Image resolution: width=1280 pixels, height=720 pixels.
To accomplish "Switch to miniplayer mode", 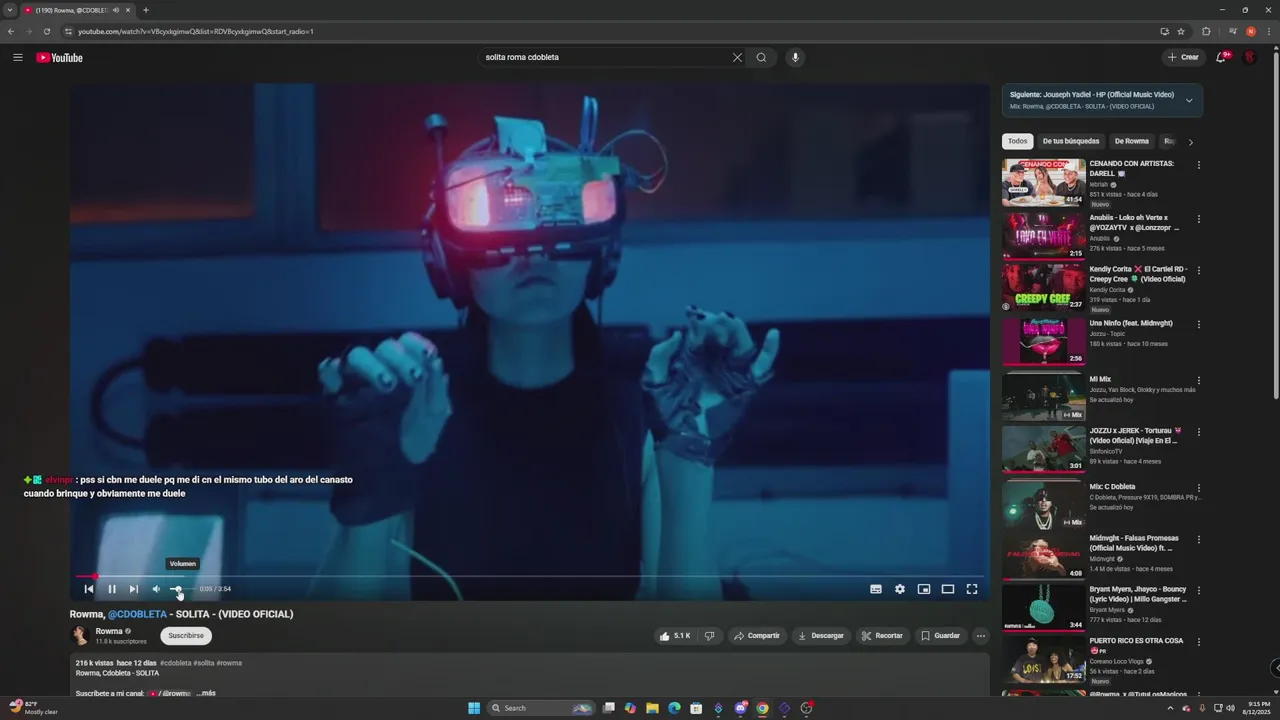I will click(x=924, y=589).
